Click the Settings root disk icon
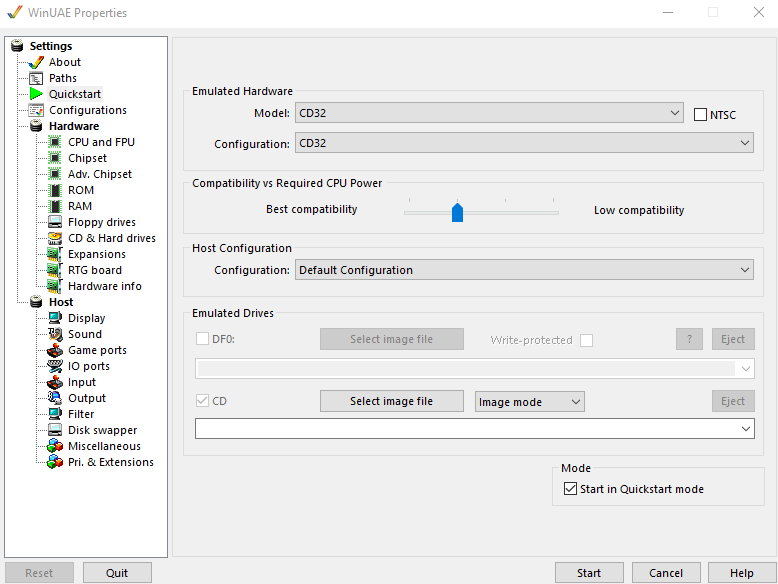 17,46
